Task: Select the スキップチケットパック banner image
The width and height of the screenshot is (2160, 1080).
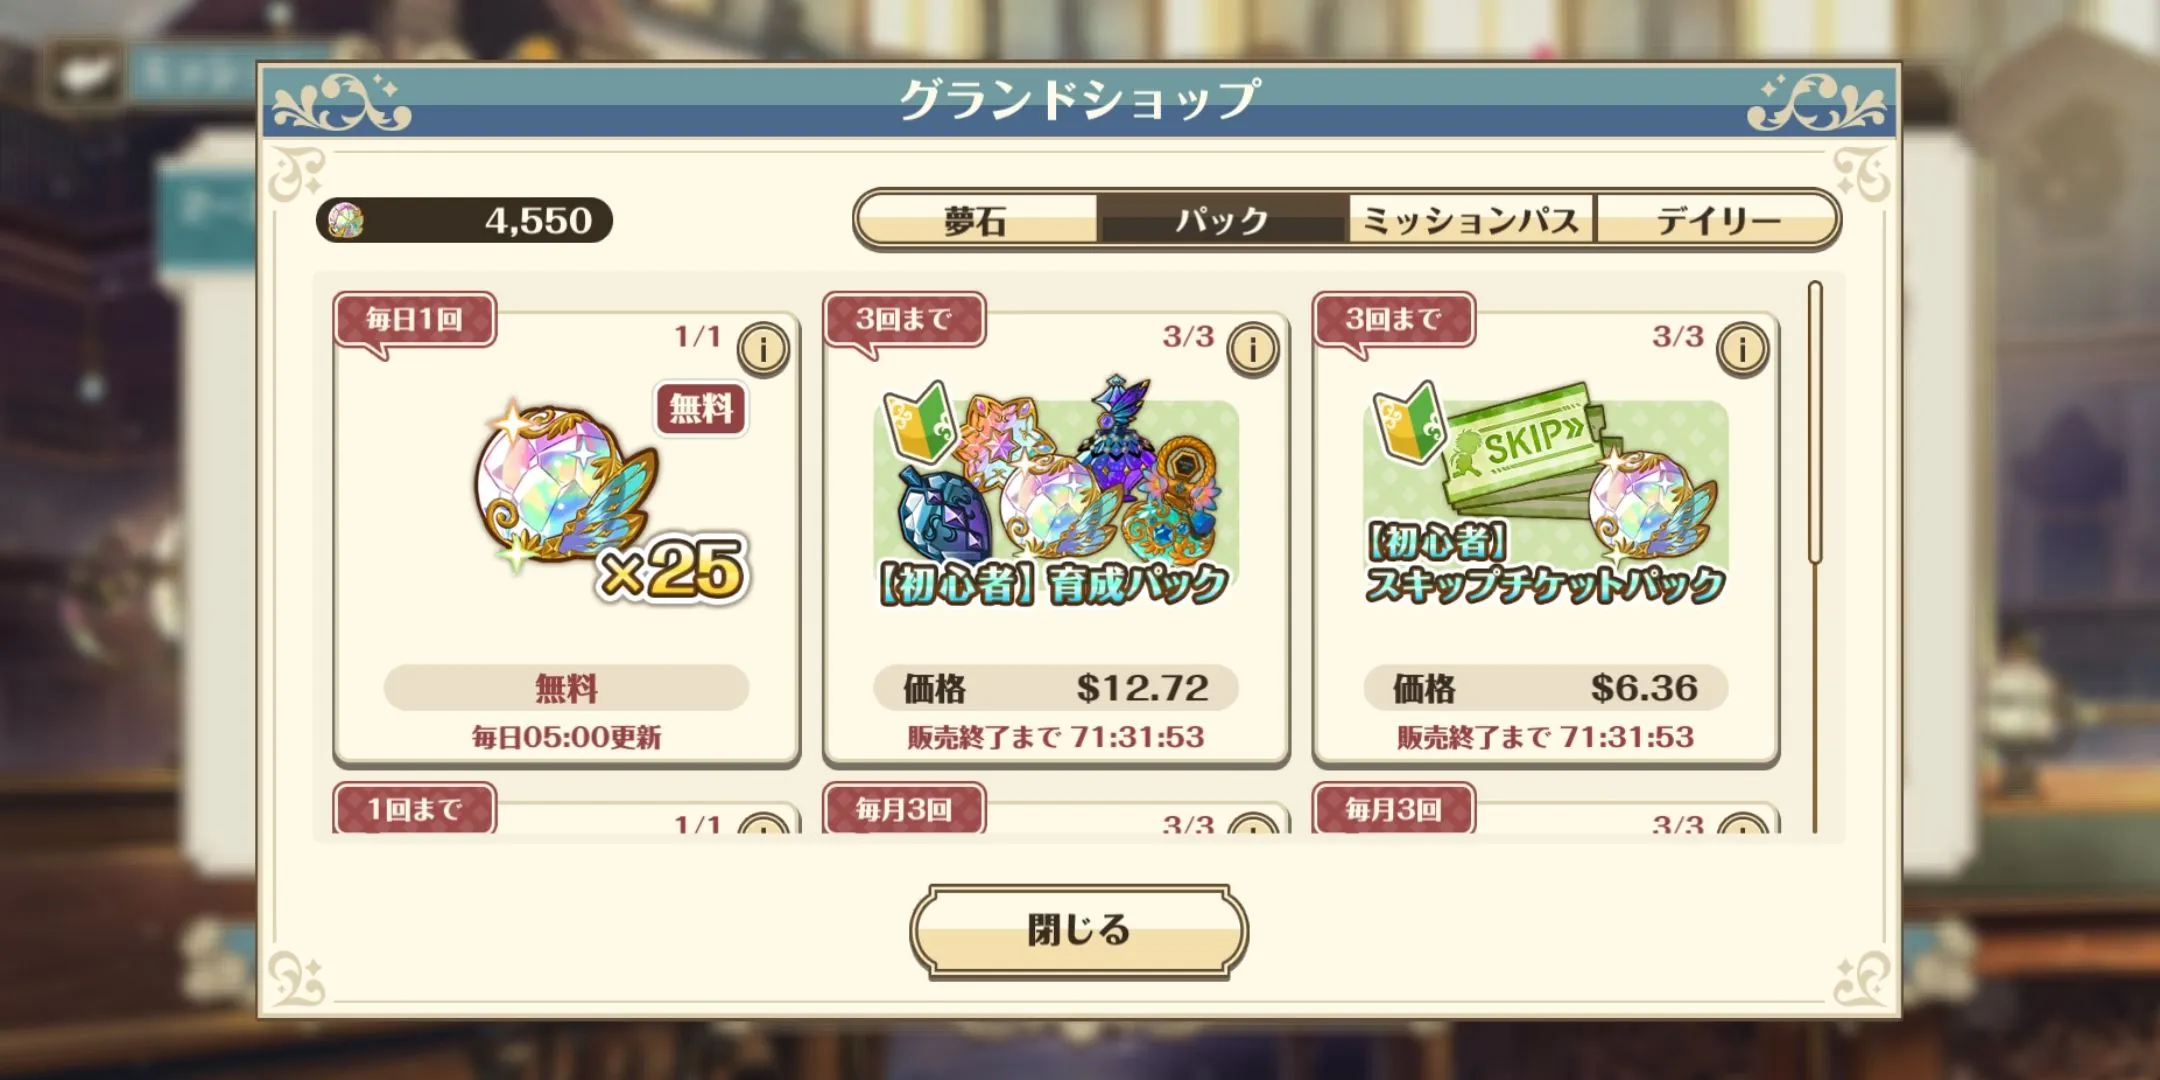Action: (x=1546, y=494)
